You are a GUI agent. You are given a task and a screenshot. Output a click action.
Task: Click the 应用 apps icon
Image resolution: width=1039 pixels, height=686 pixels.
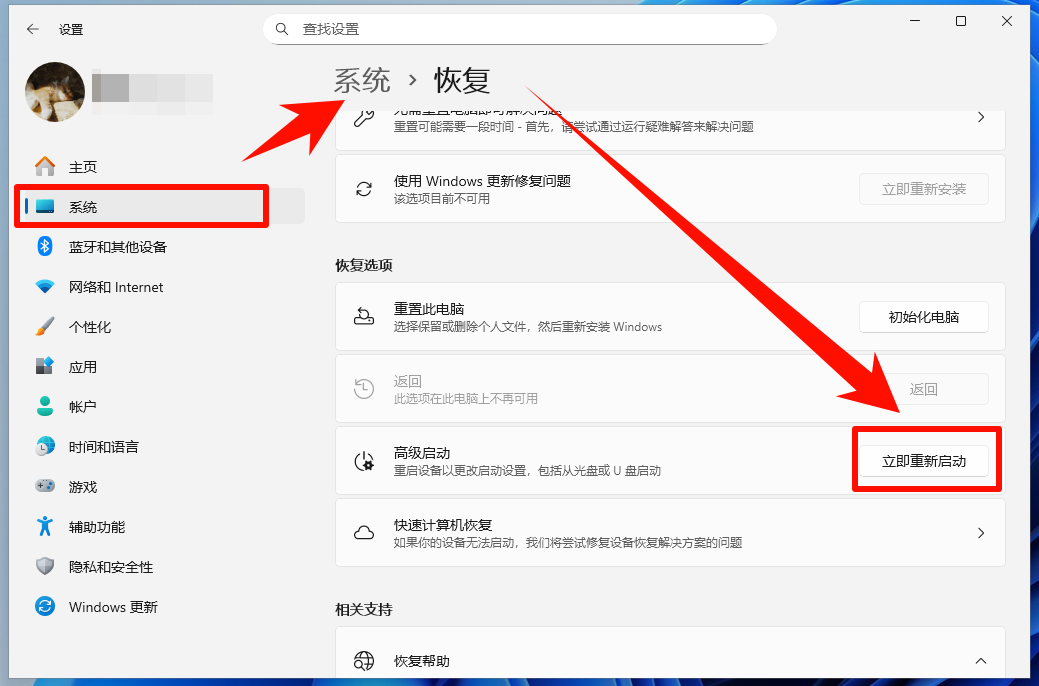pyautogui.click(x=45, y=366)
